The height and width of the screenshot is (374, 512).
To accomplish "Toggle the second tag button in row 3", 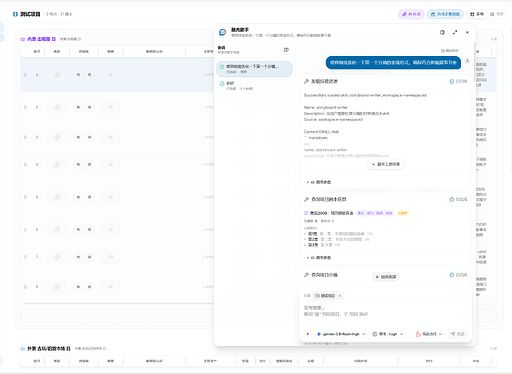I will (x=89, y=137).
